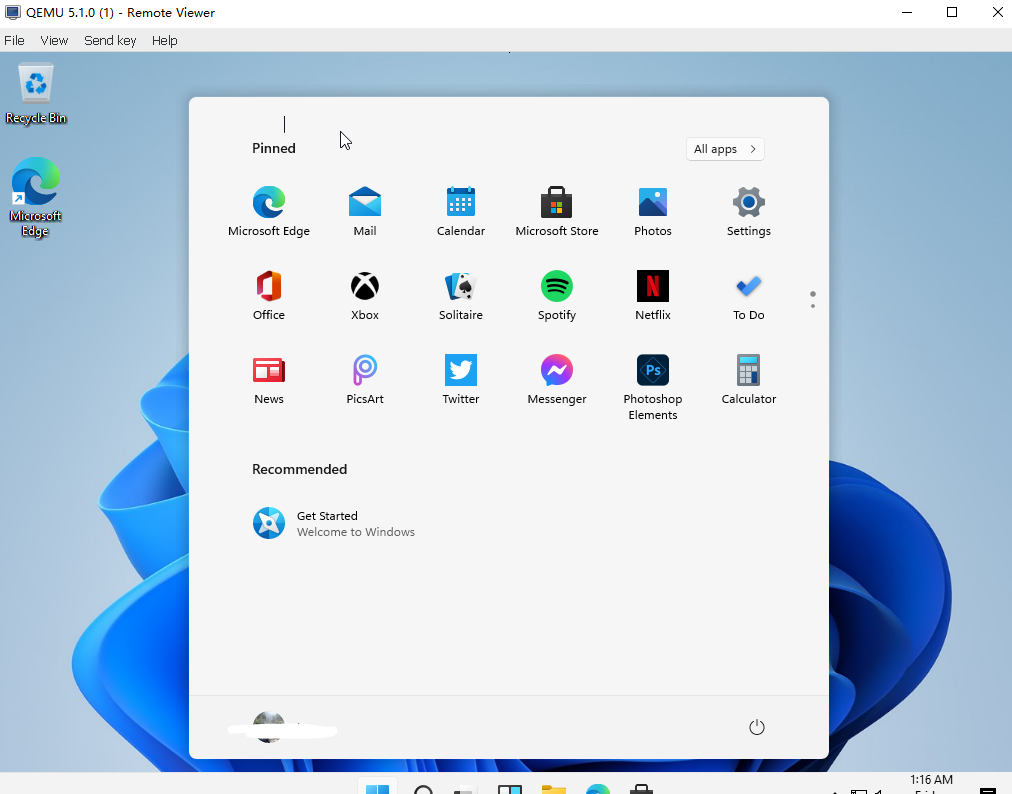Click the user account profile picture
The height and width of the screenshot is (794, 1012).
pos(269,727)
